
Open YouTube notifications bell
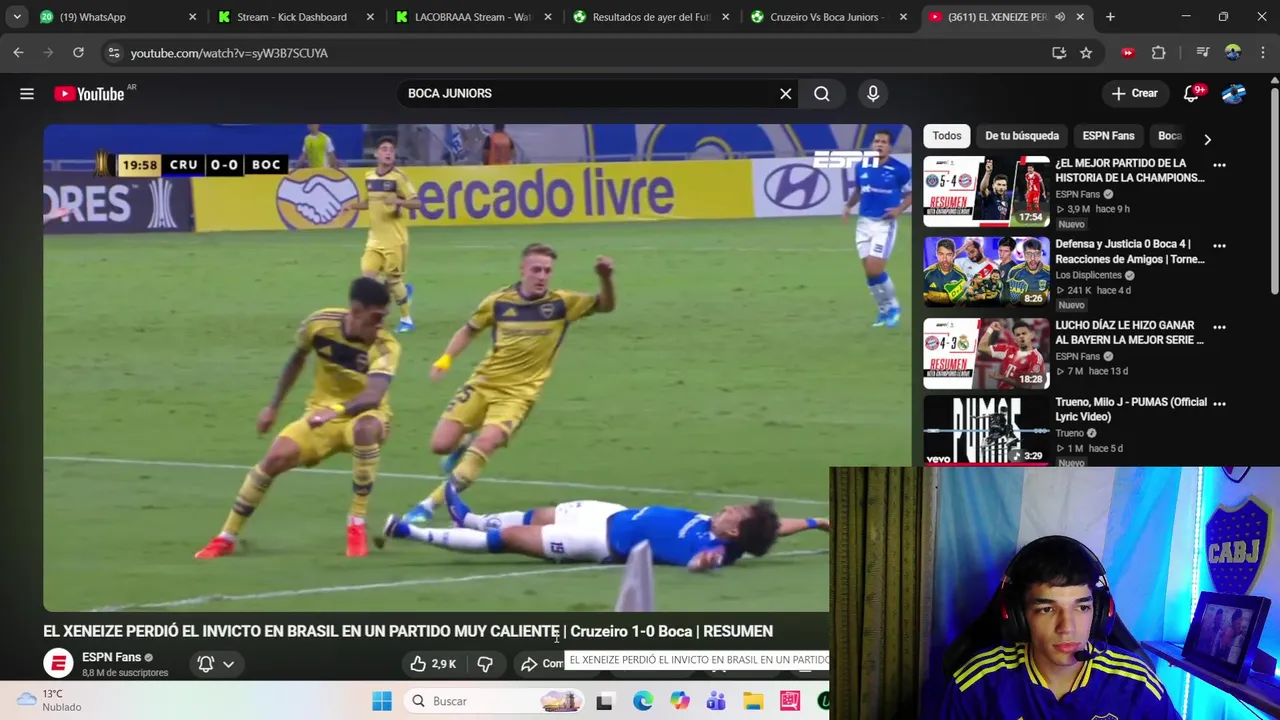click(1191, 94)
